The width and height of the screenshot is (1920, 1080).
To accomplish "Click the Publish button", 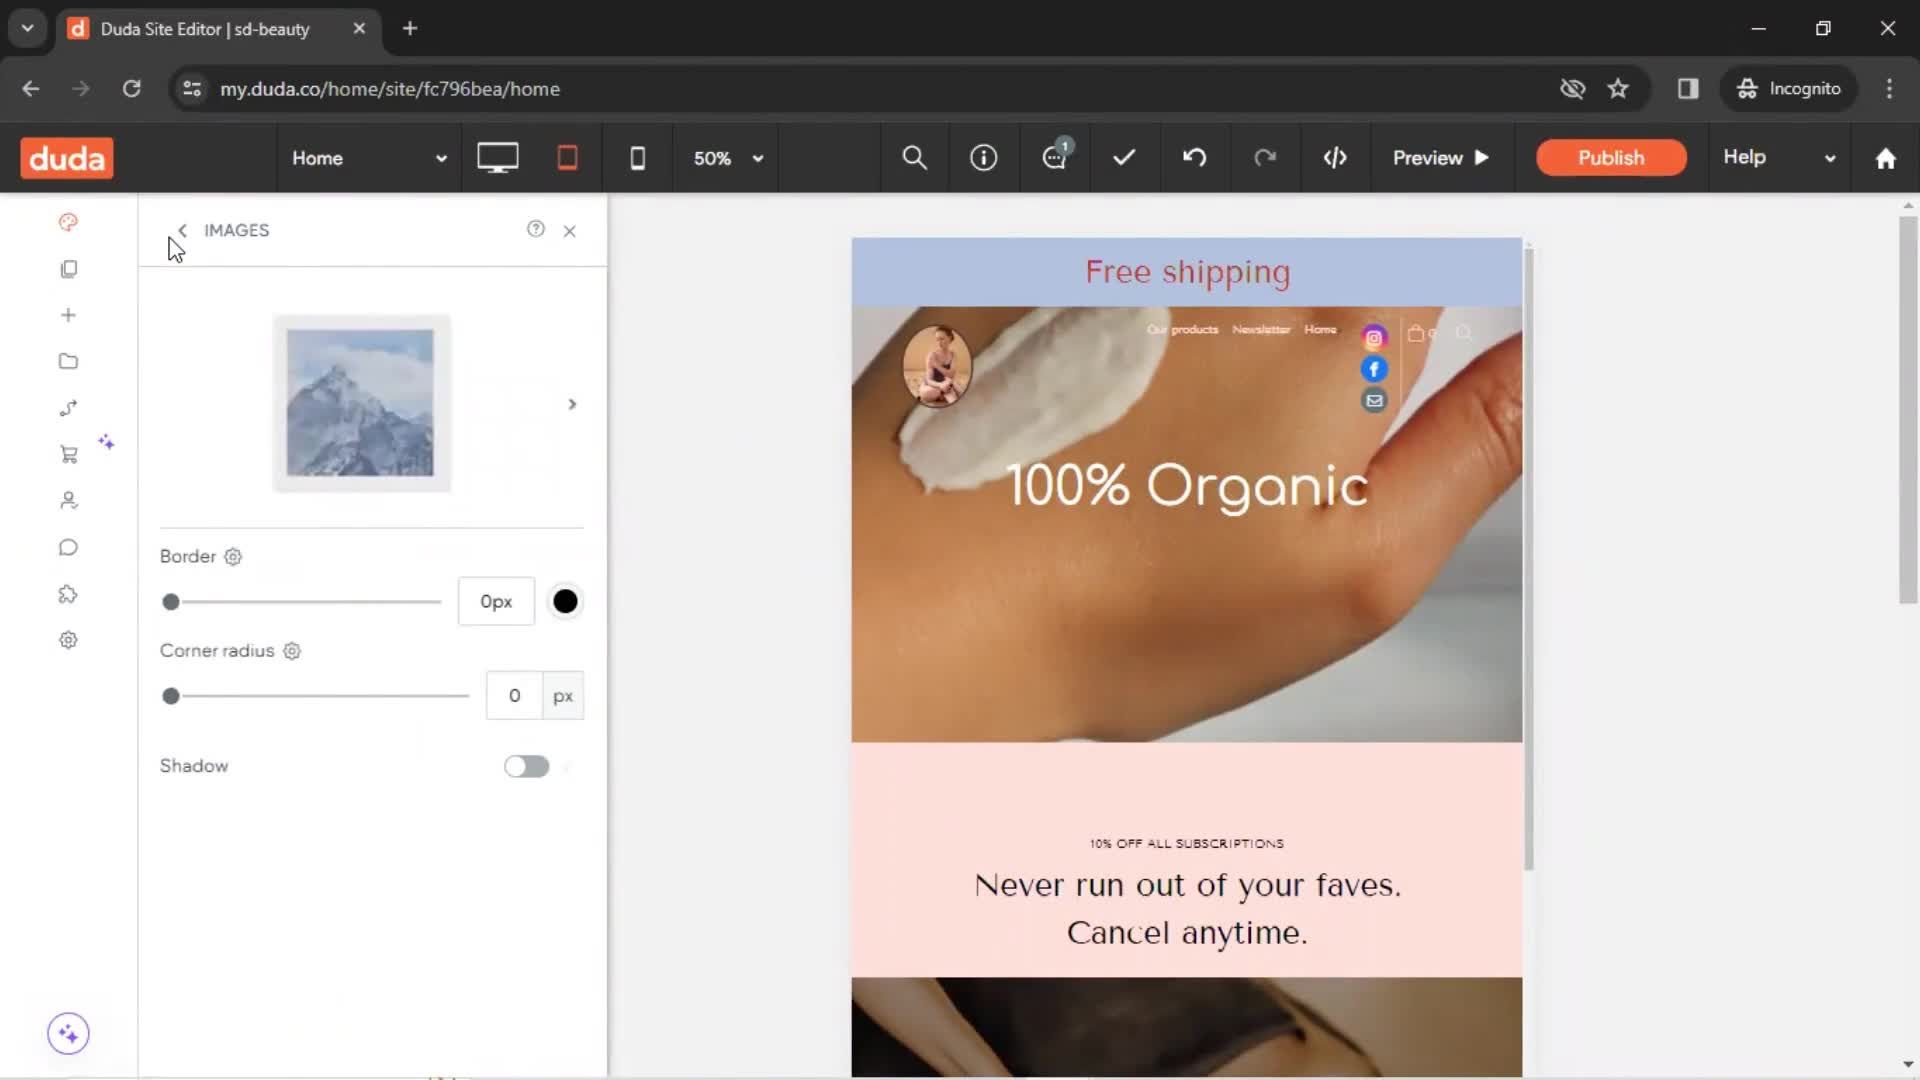I will tap(1610, 158).
